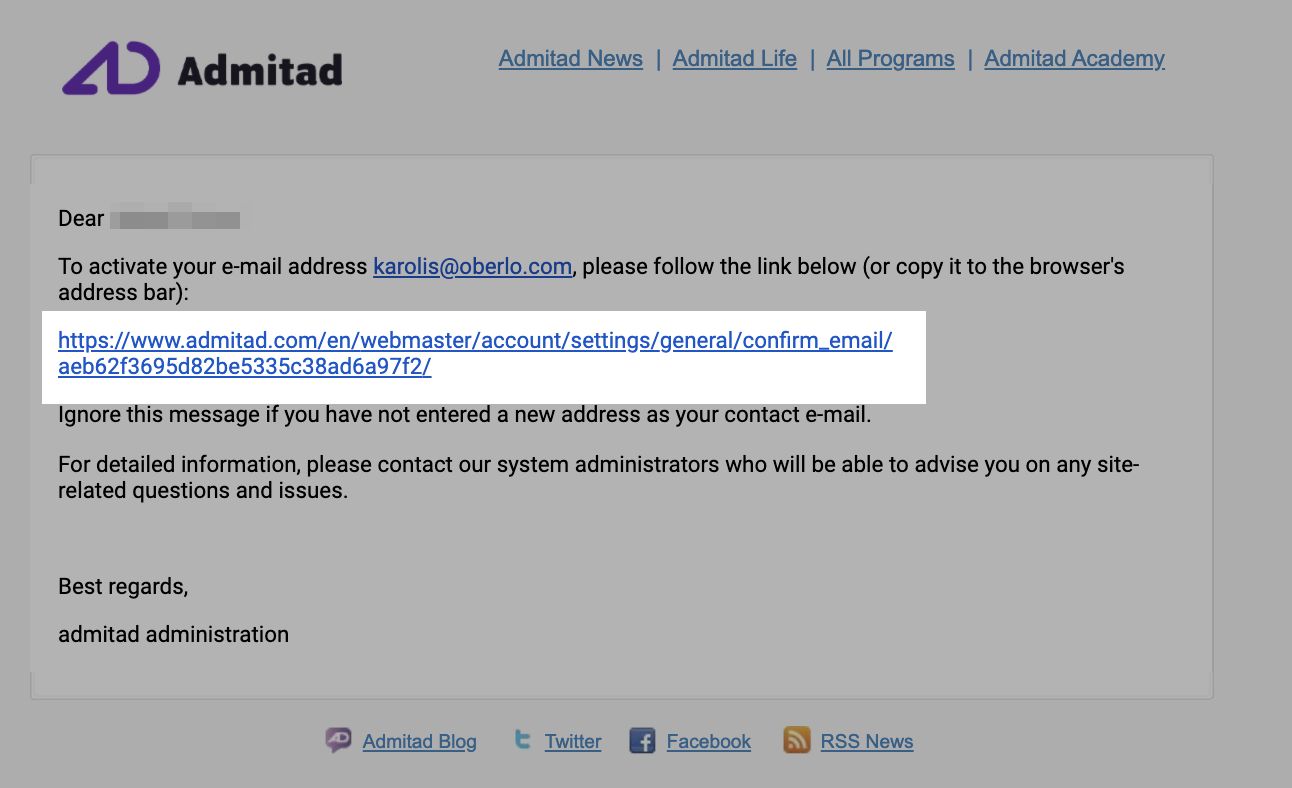1292x788 pixels.
Task: Open the Twitter footer link
Action: [573, 742]
